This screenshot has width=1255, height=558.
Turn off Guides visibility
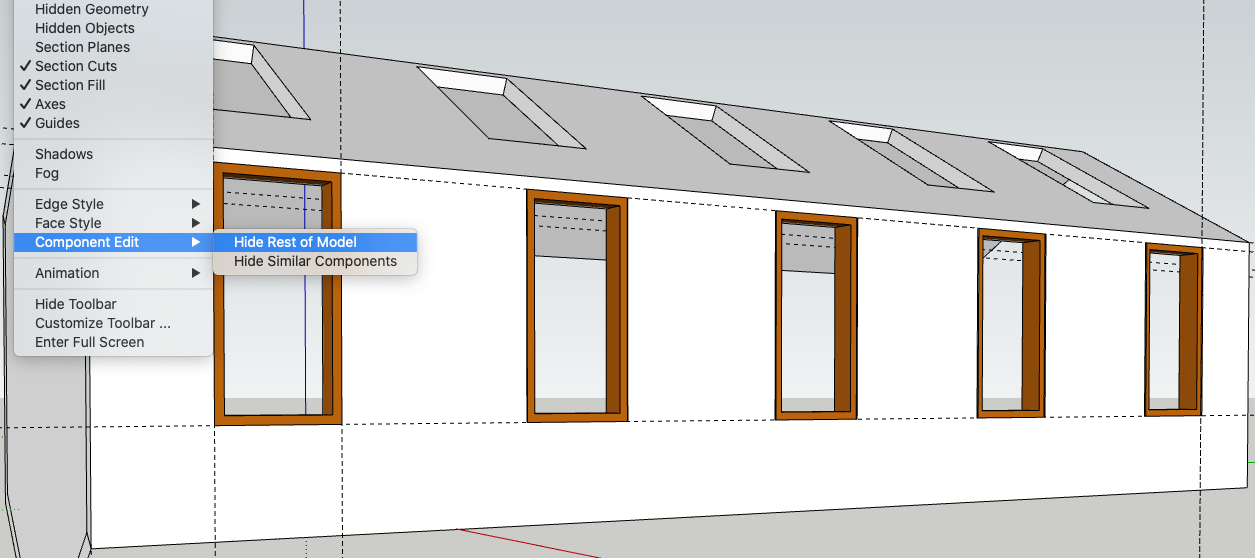click(113, 123)
